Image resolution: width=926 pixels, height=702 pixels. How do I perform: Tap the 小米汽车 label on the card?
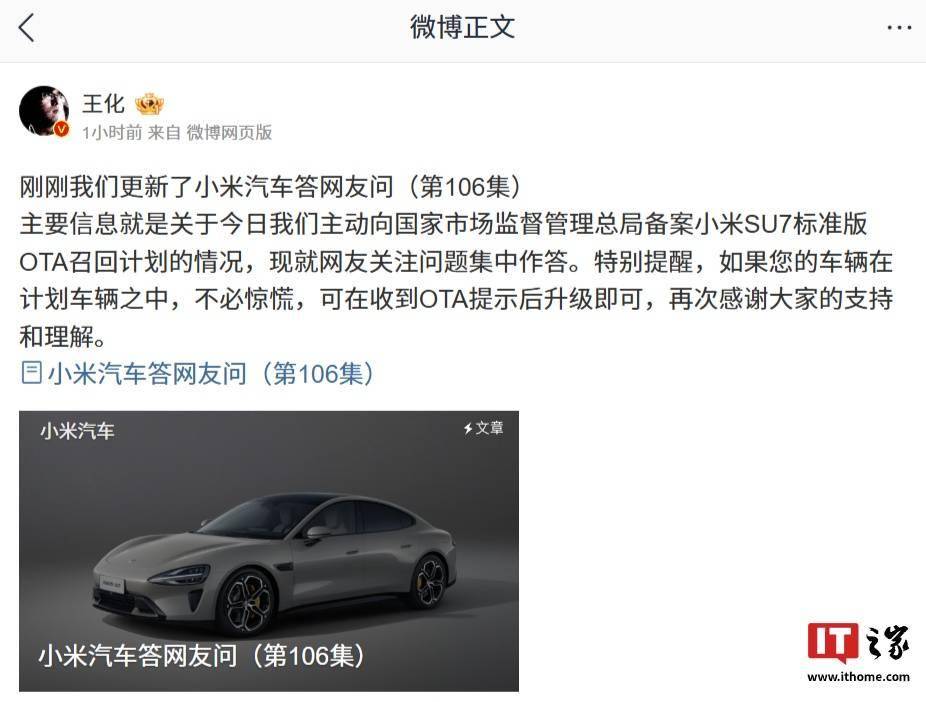77,431
